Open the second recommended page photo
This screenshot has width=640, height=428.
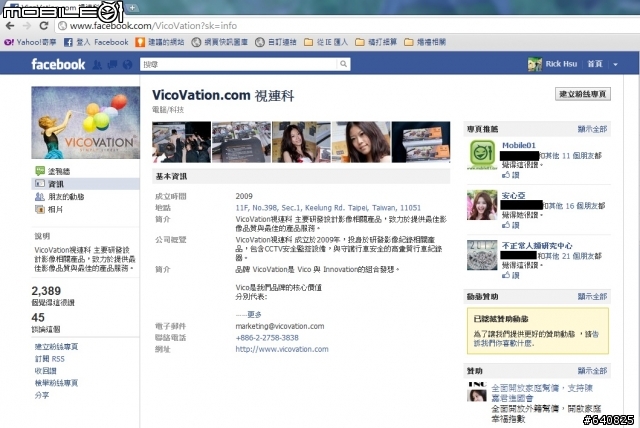coord(482,205)
